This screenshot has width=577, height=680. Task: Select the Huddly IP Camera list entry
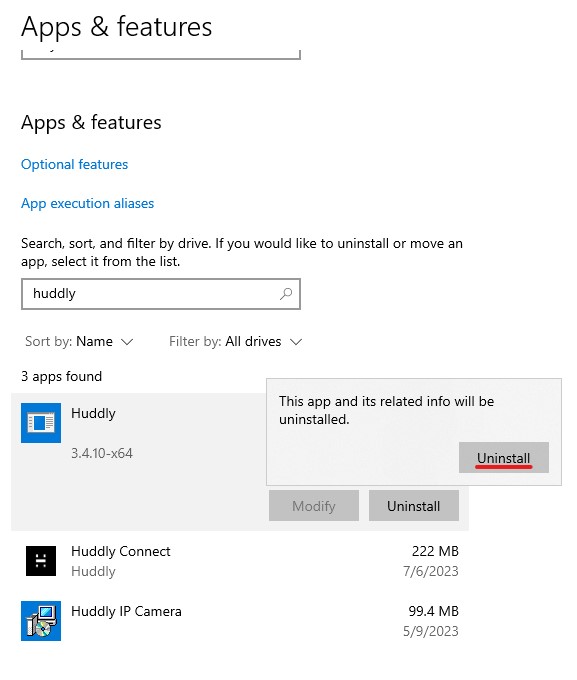point(240,621)
